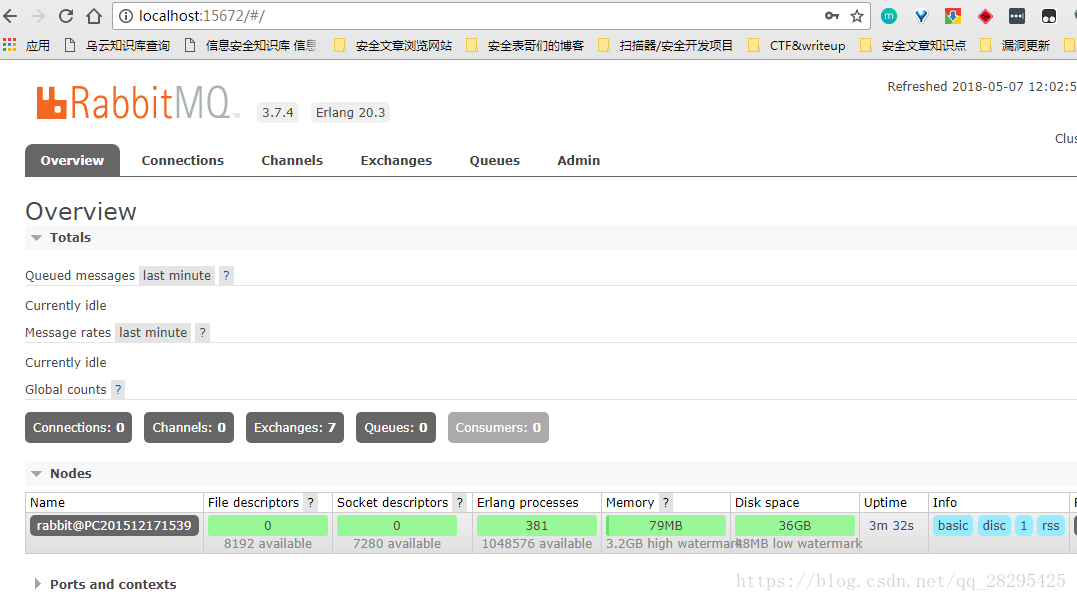
Task: Click the blue V-shaped extension icon
Action: 921,16
